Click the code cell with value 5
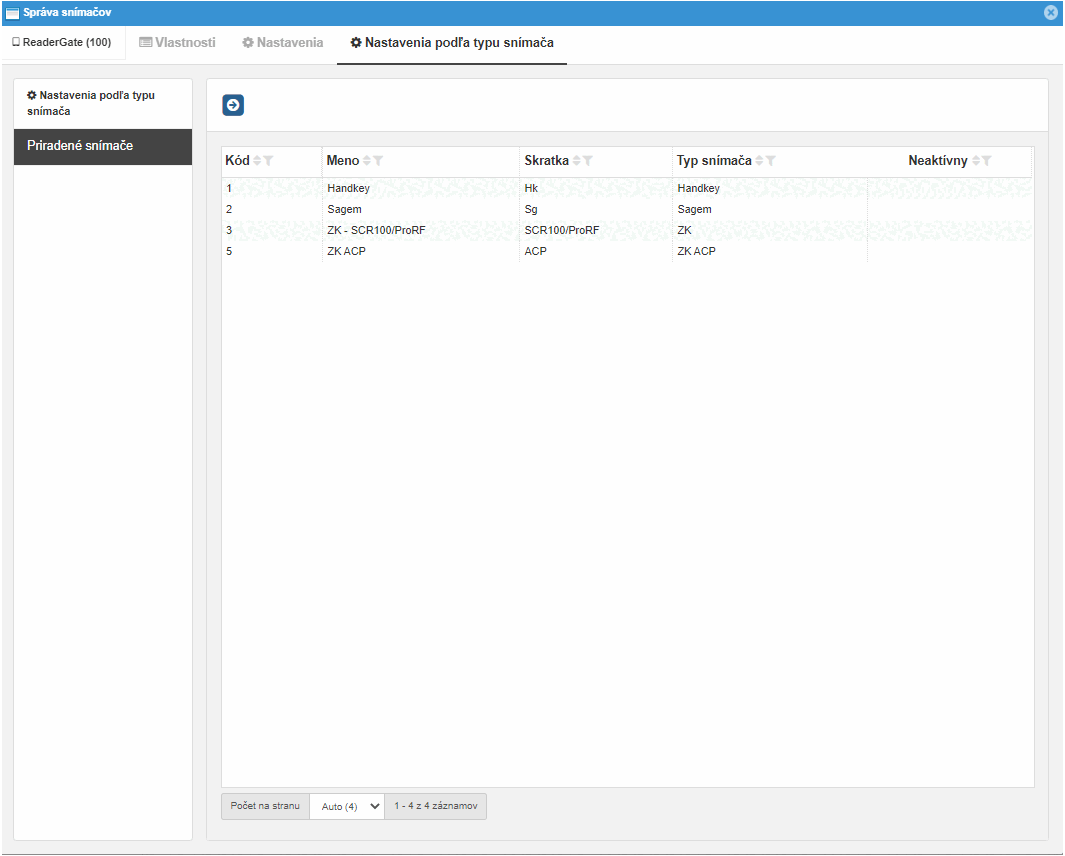This screenshot has width=1065, height=856. click(x=229, y=252)
